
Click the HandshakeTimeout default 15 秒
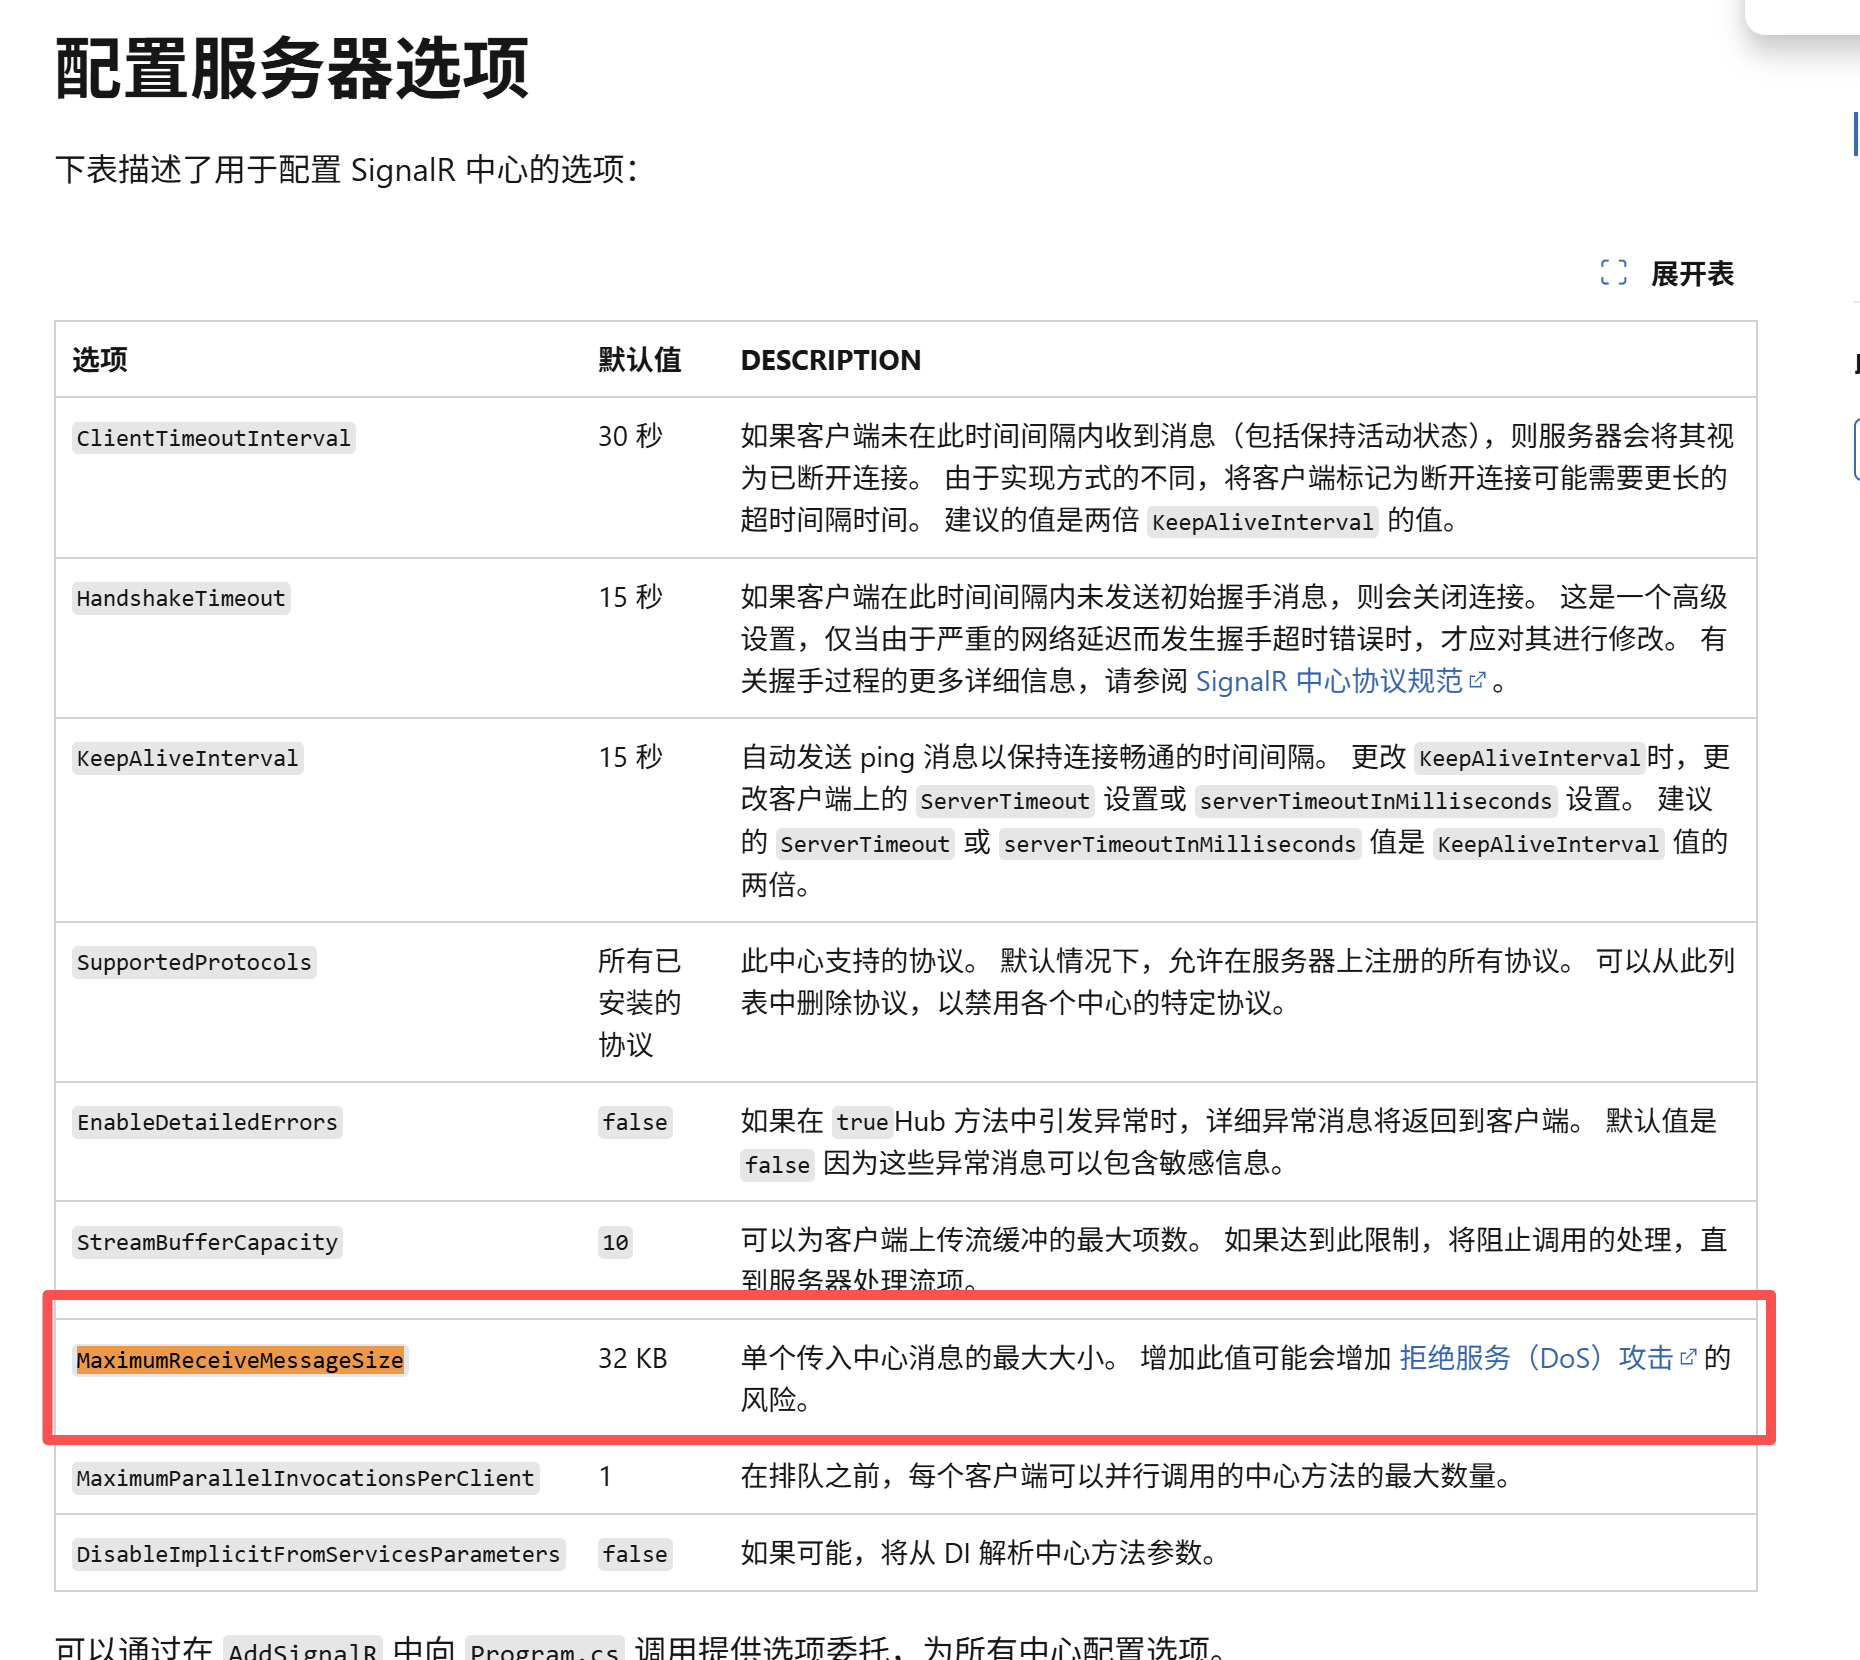pyautogui.click(x=631, y=597)
